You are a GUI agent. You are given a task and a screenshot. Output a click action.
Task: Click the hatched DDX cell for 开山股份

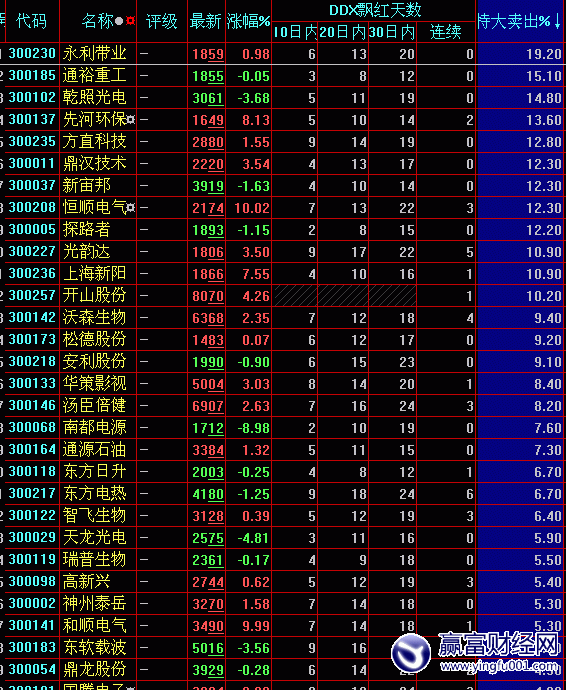pos(345,295)
